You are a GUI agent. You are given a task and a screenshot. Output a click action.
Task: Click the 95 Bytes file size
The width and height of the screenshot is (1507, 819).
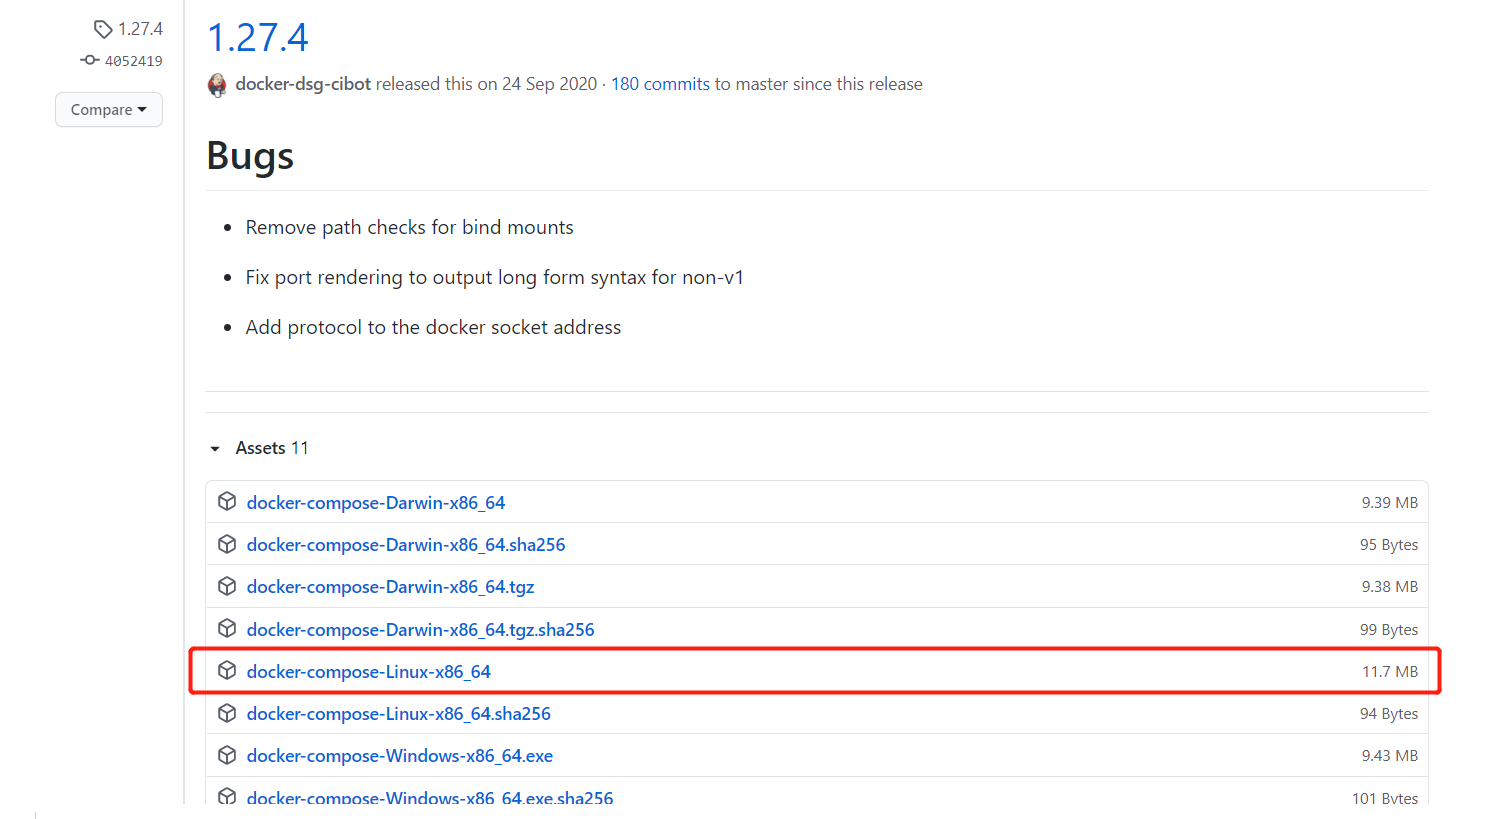point(1389,545)
